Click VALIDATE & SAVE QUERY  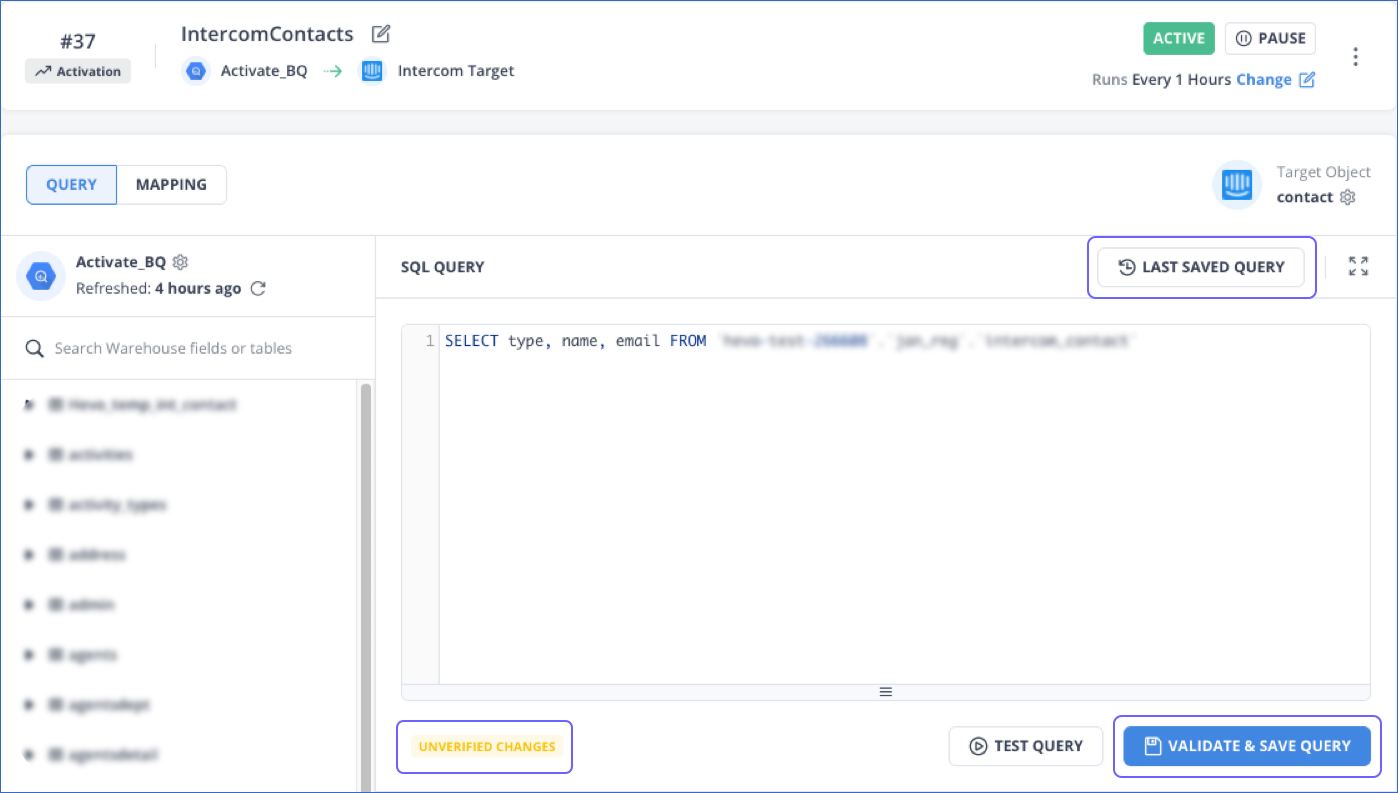1246,746
